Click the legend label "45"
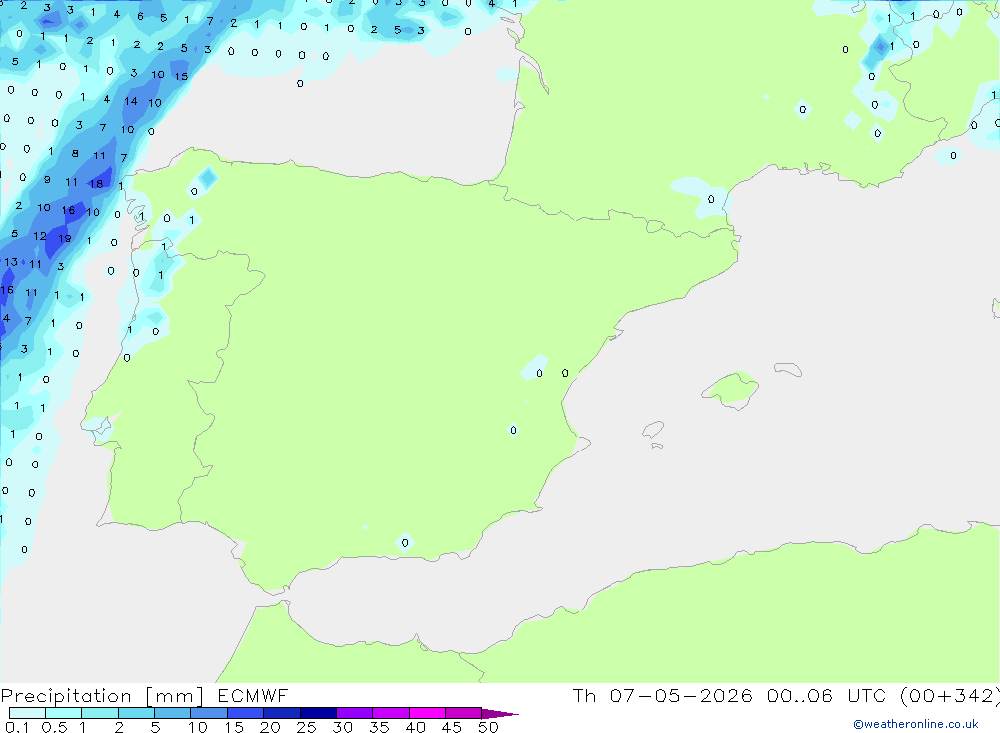 (x=452, y=727)
